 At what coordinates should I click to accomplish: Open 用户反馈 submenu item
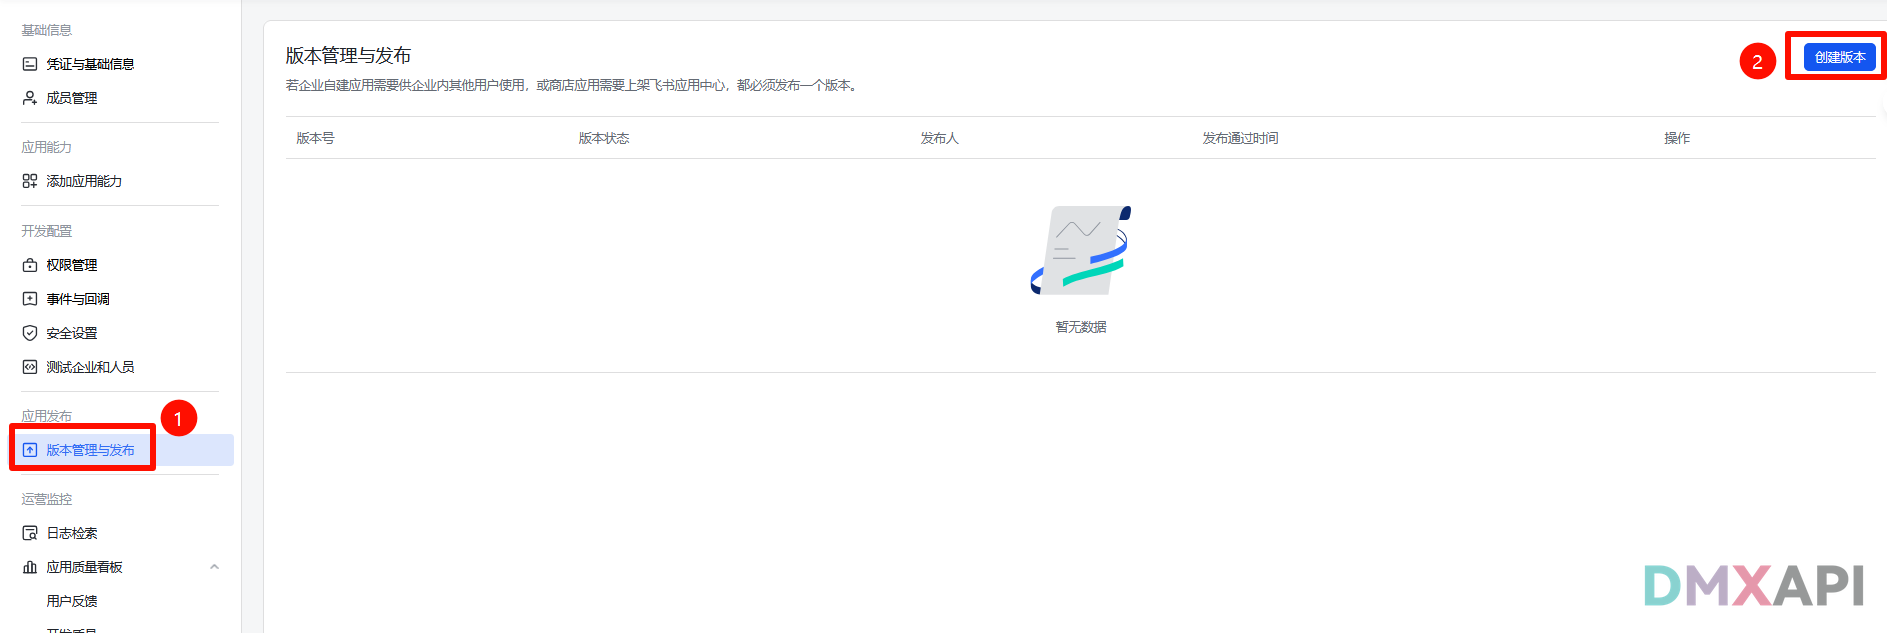tap(72, 601)
